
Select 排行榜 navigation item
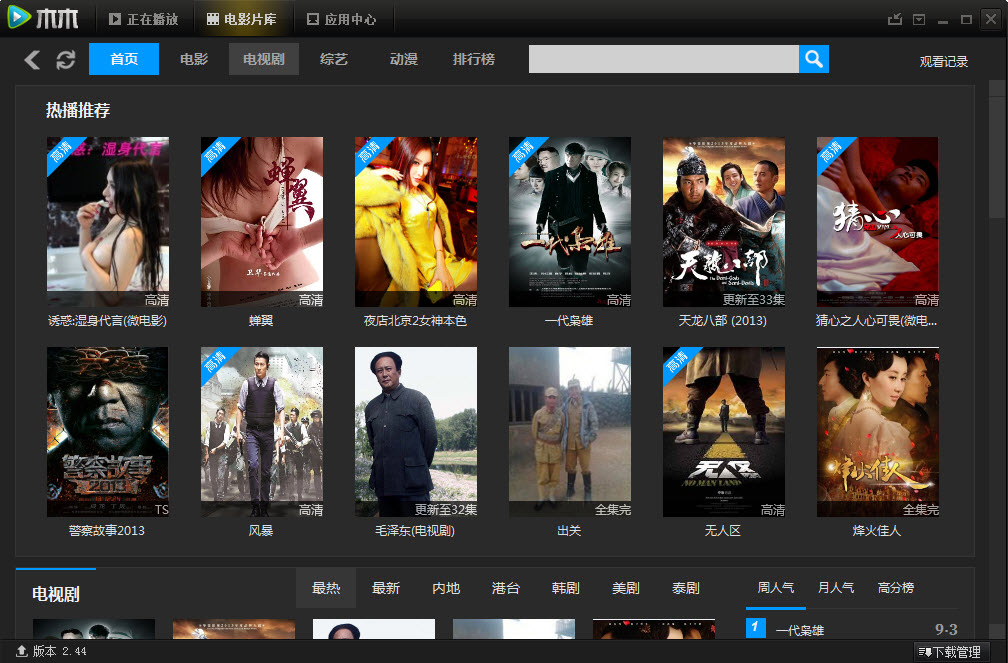[474, 59]
